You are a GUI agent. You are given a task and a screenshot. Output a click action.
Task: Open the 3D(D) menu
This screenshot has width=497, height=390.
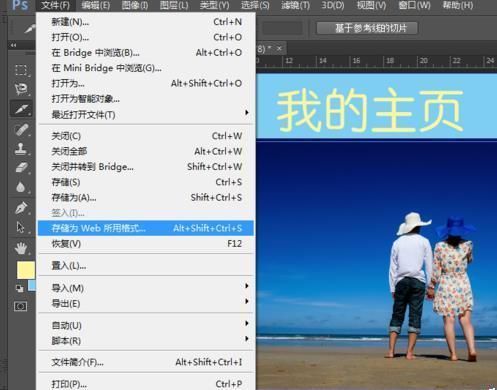pos(333,5)
